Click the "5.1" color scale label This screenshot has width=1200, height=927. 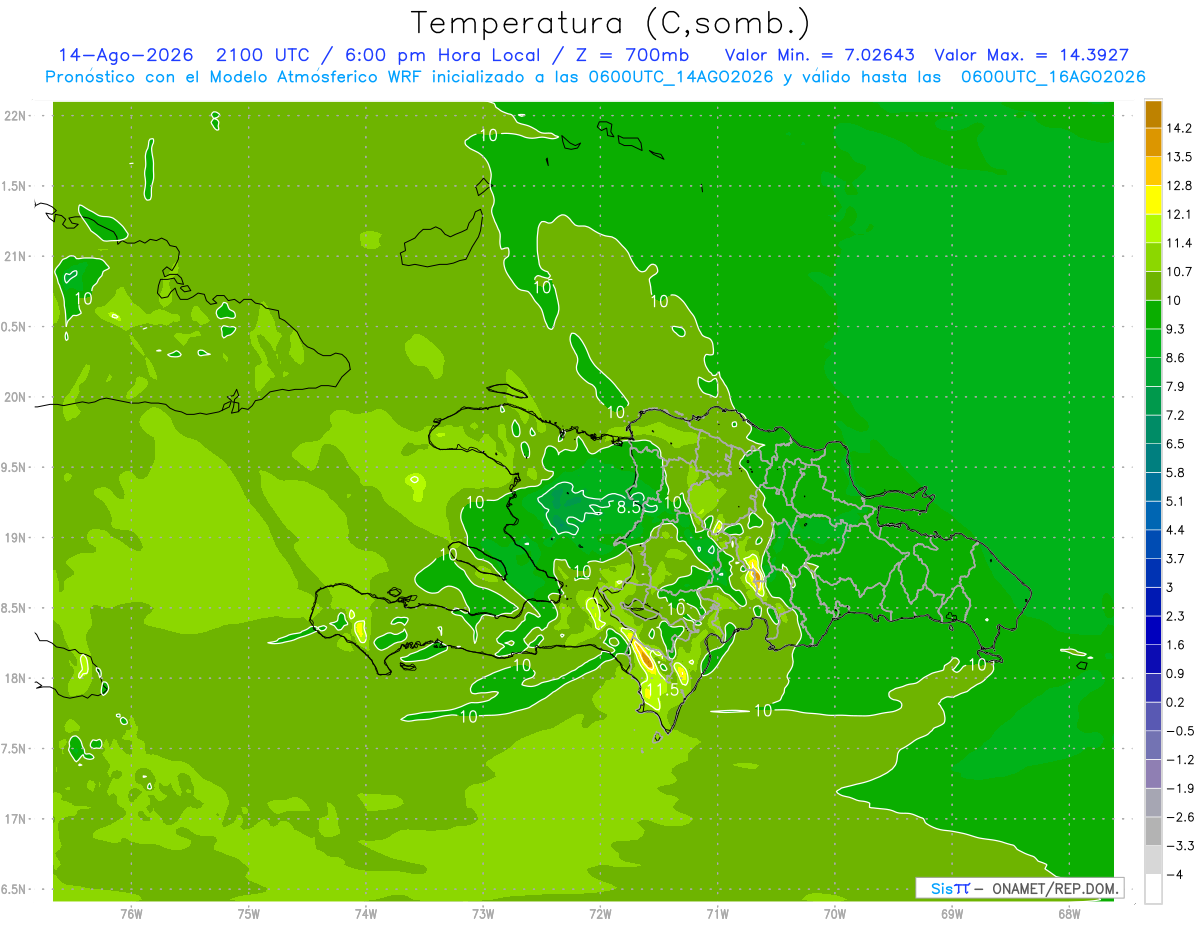1175,501
